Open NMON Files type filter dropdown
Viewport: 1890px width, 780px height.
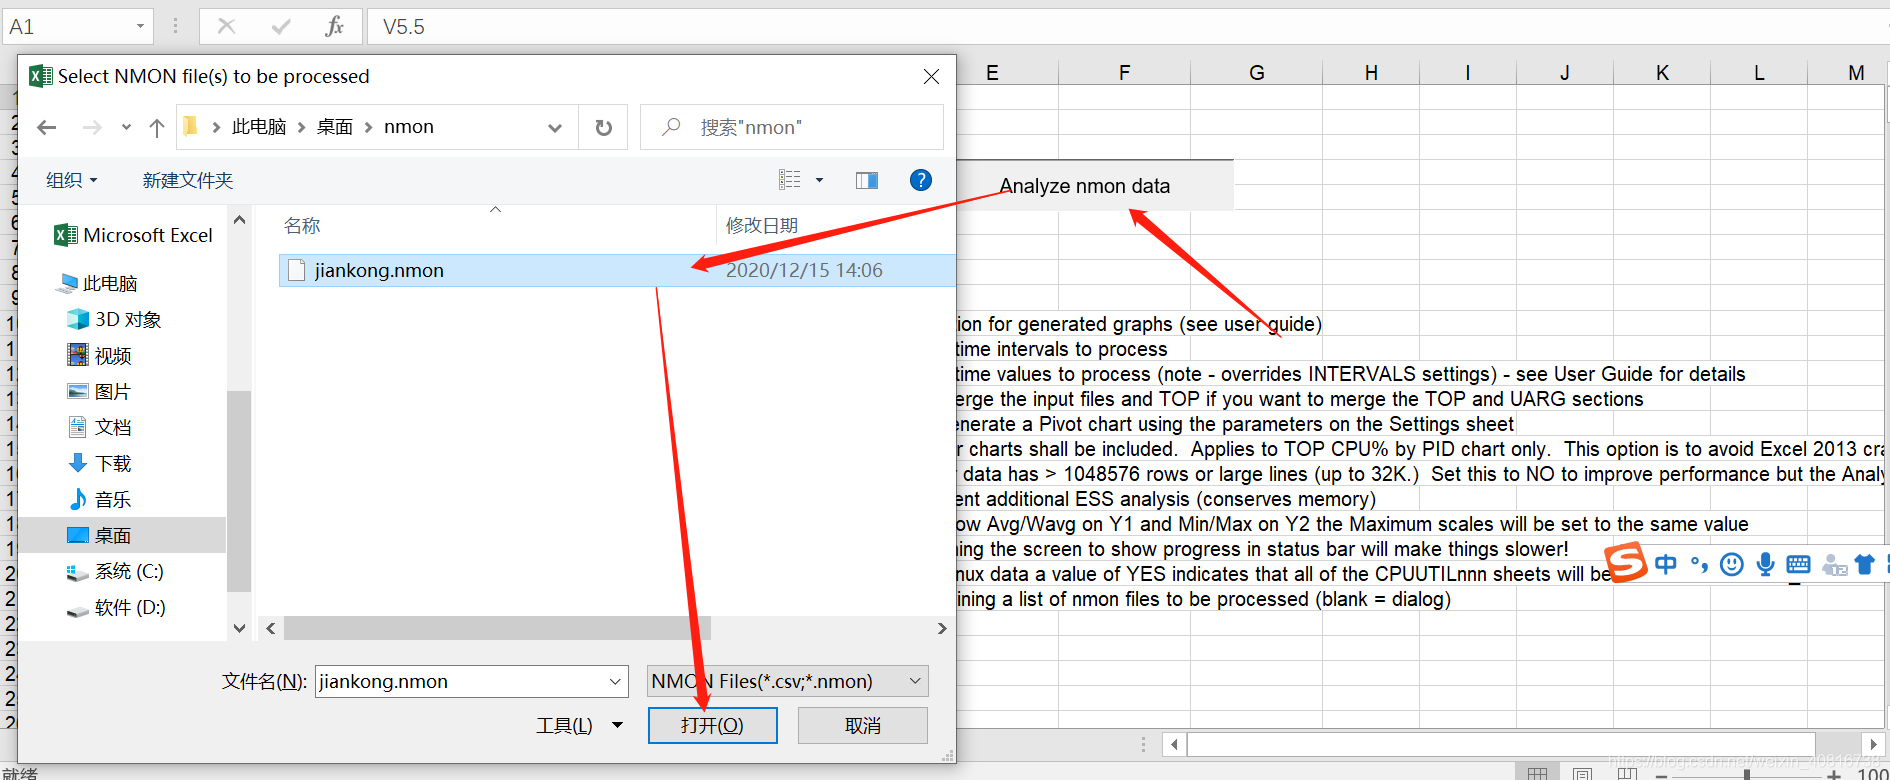[x=788, y=681]
